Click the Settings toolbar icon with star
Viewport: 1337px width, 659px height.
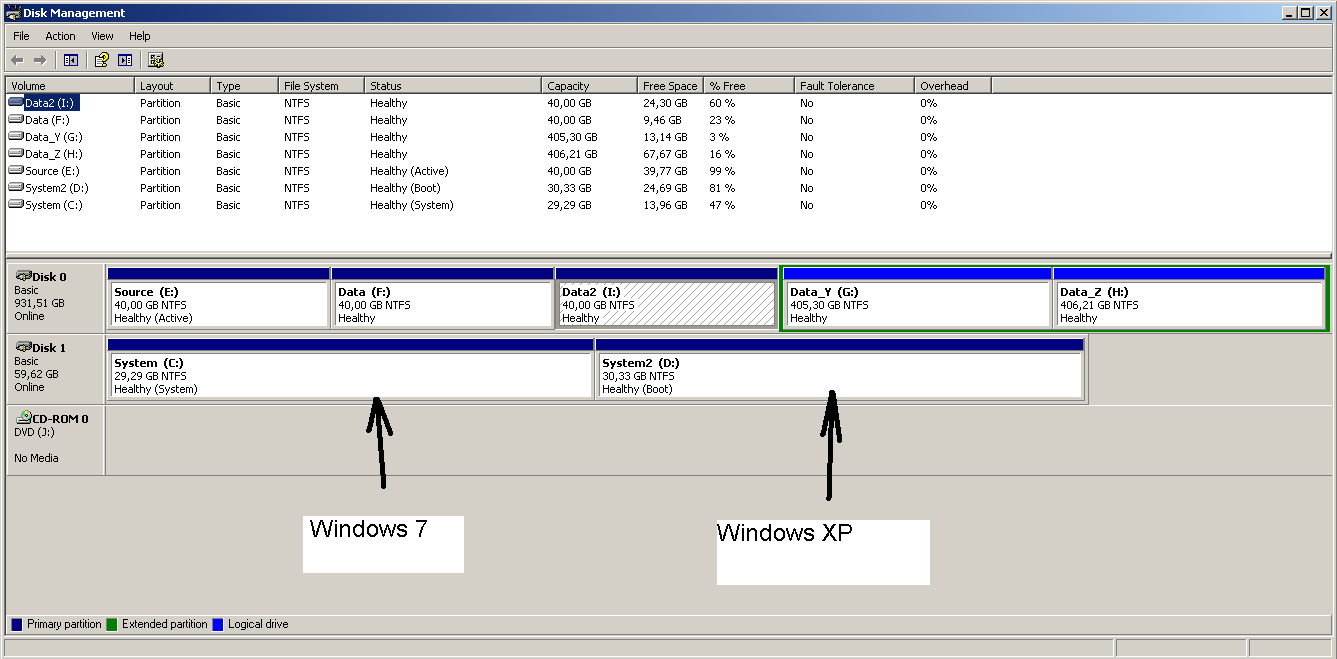pos(156,60)
